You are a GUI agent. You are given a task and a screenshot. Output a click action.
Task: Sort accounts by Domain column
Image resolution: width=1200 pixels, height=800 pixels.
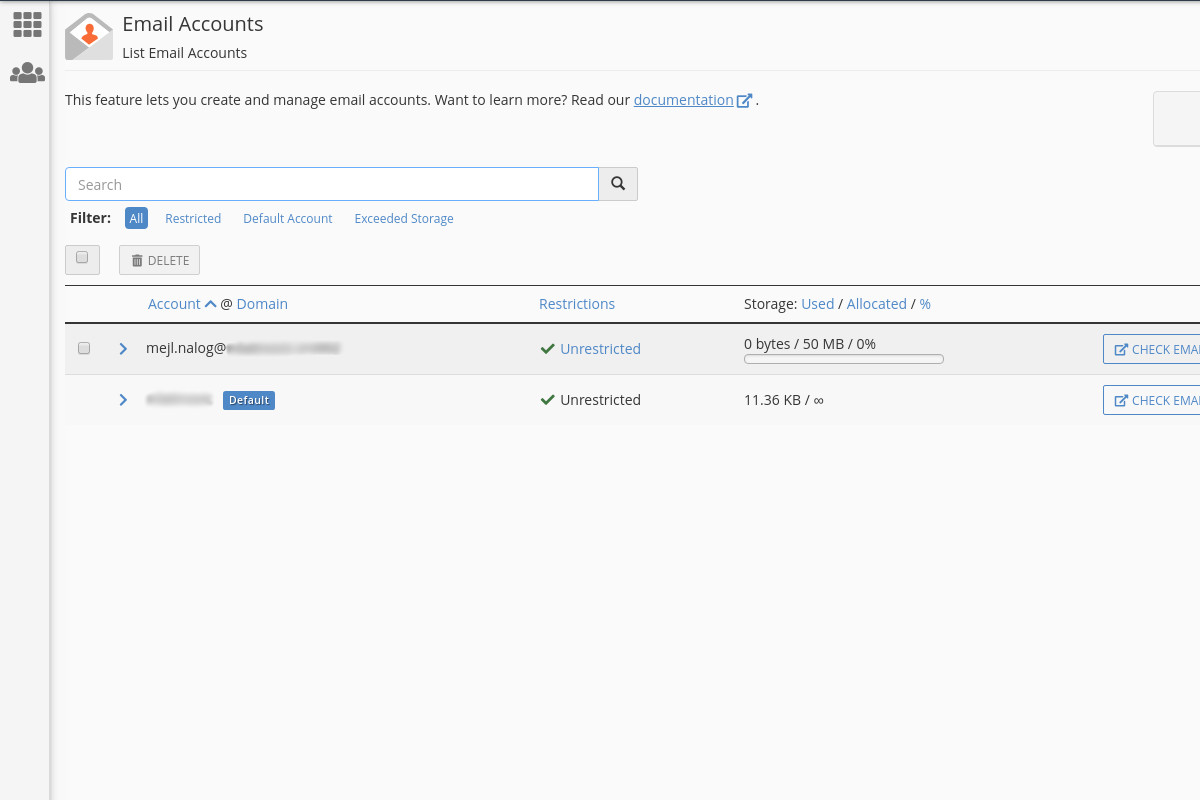coord(262,304)
